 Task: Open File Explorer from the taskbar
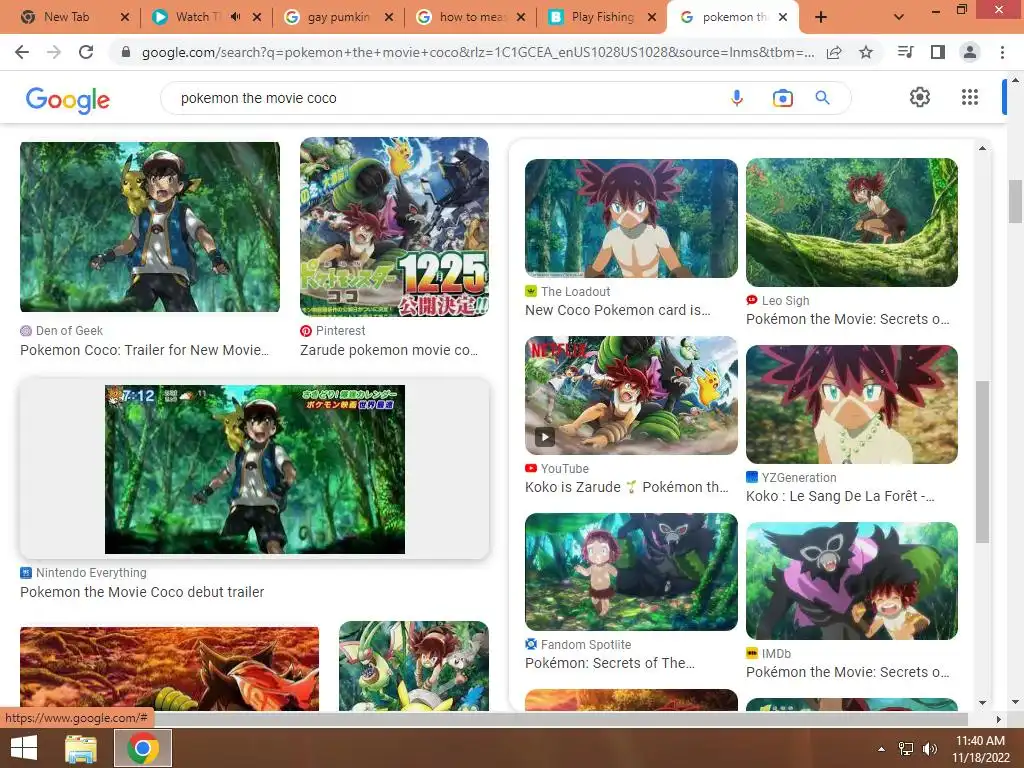tap(80, 748)
